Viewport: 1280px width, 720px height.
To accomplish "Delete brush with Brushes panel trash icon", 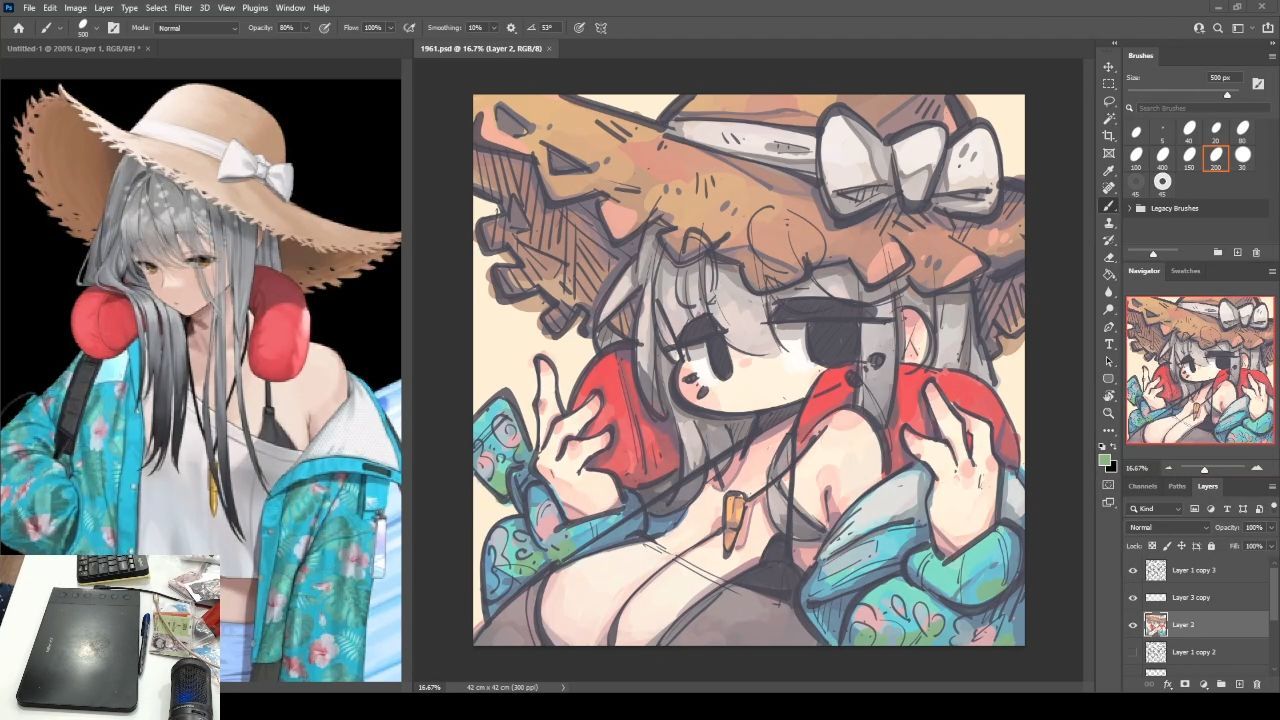I will [x=1255, y=253].
